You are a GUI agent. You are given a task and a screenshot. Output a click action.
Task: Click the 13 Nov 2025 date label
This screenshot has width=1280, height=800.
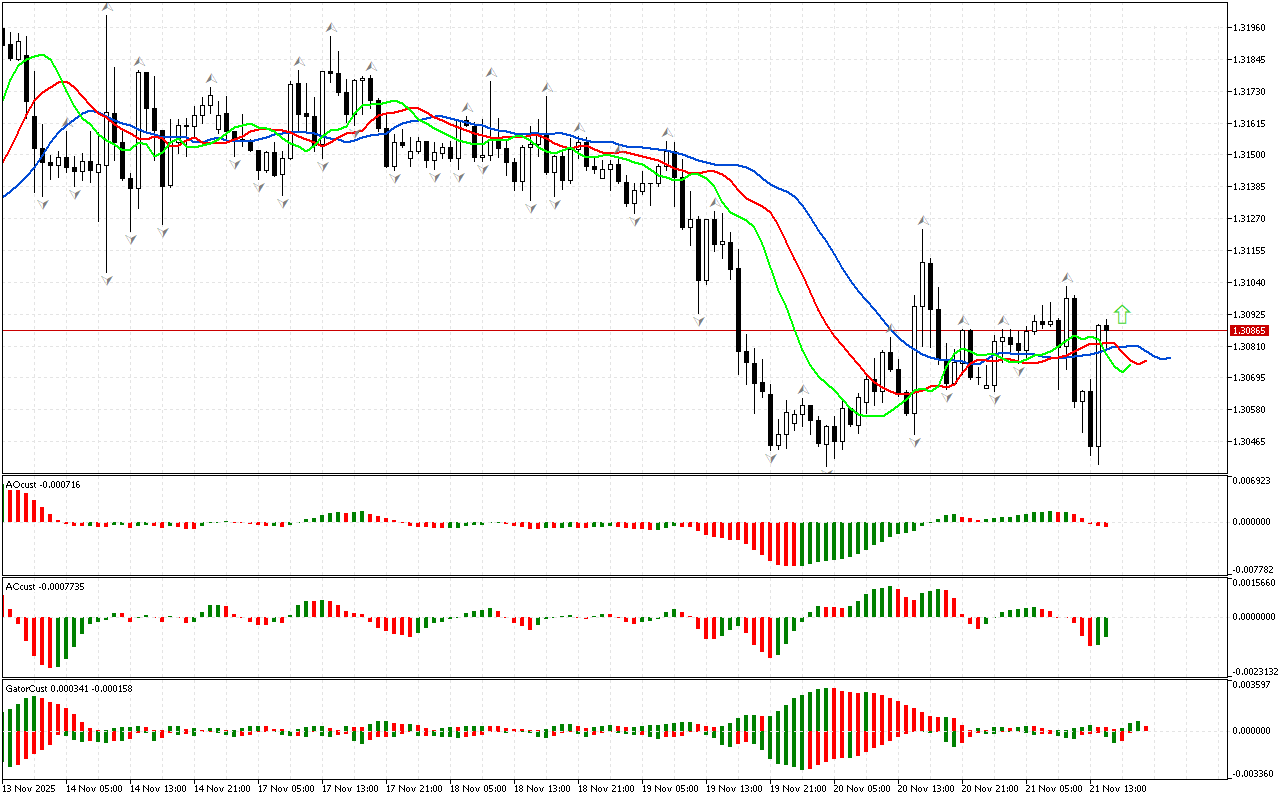click(31, 788)
